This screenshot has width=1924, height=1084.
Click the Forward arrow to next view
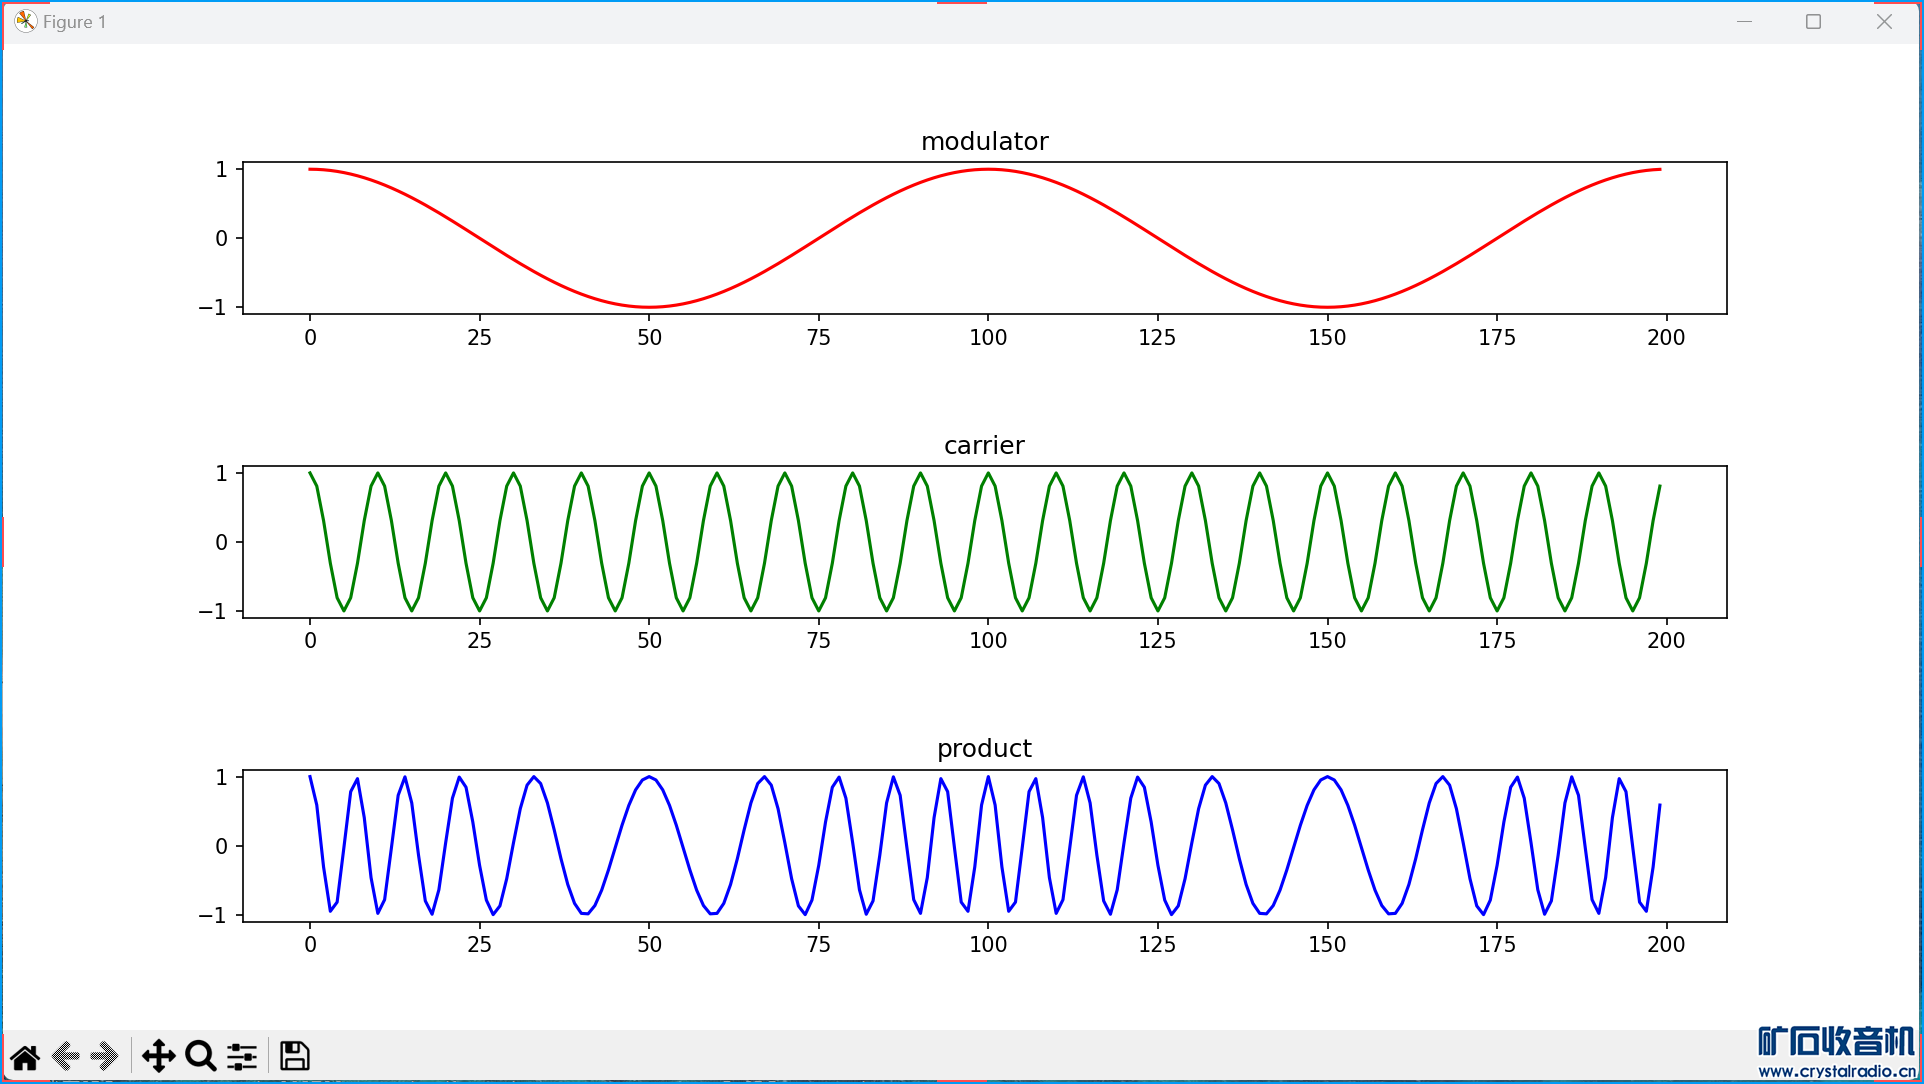click(x=105, y=1056)
